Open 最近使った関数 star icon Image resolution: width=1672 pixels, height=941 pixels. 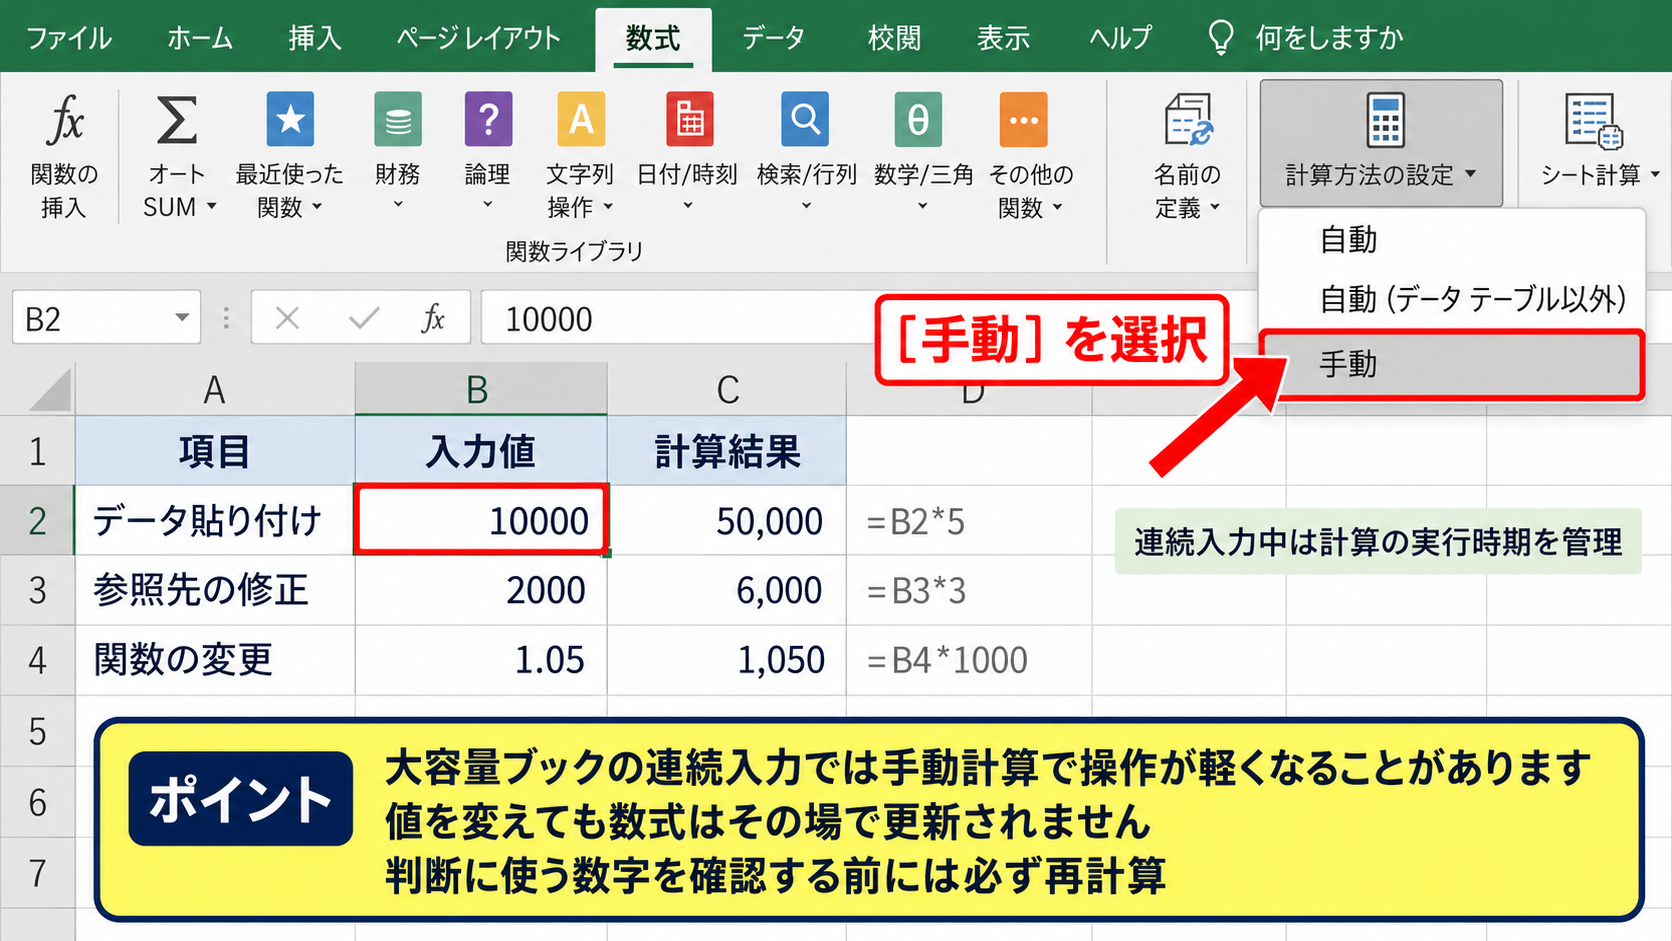coord(290,119)
